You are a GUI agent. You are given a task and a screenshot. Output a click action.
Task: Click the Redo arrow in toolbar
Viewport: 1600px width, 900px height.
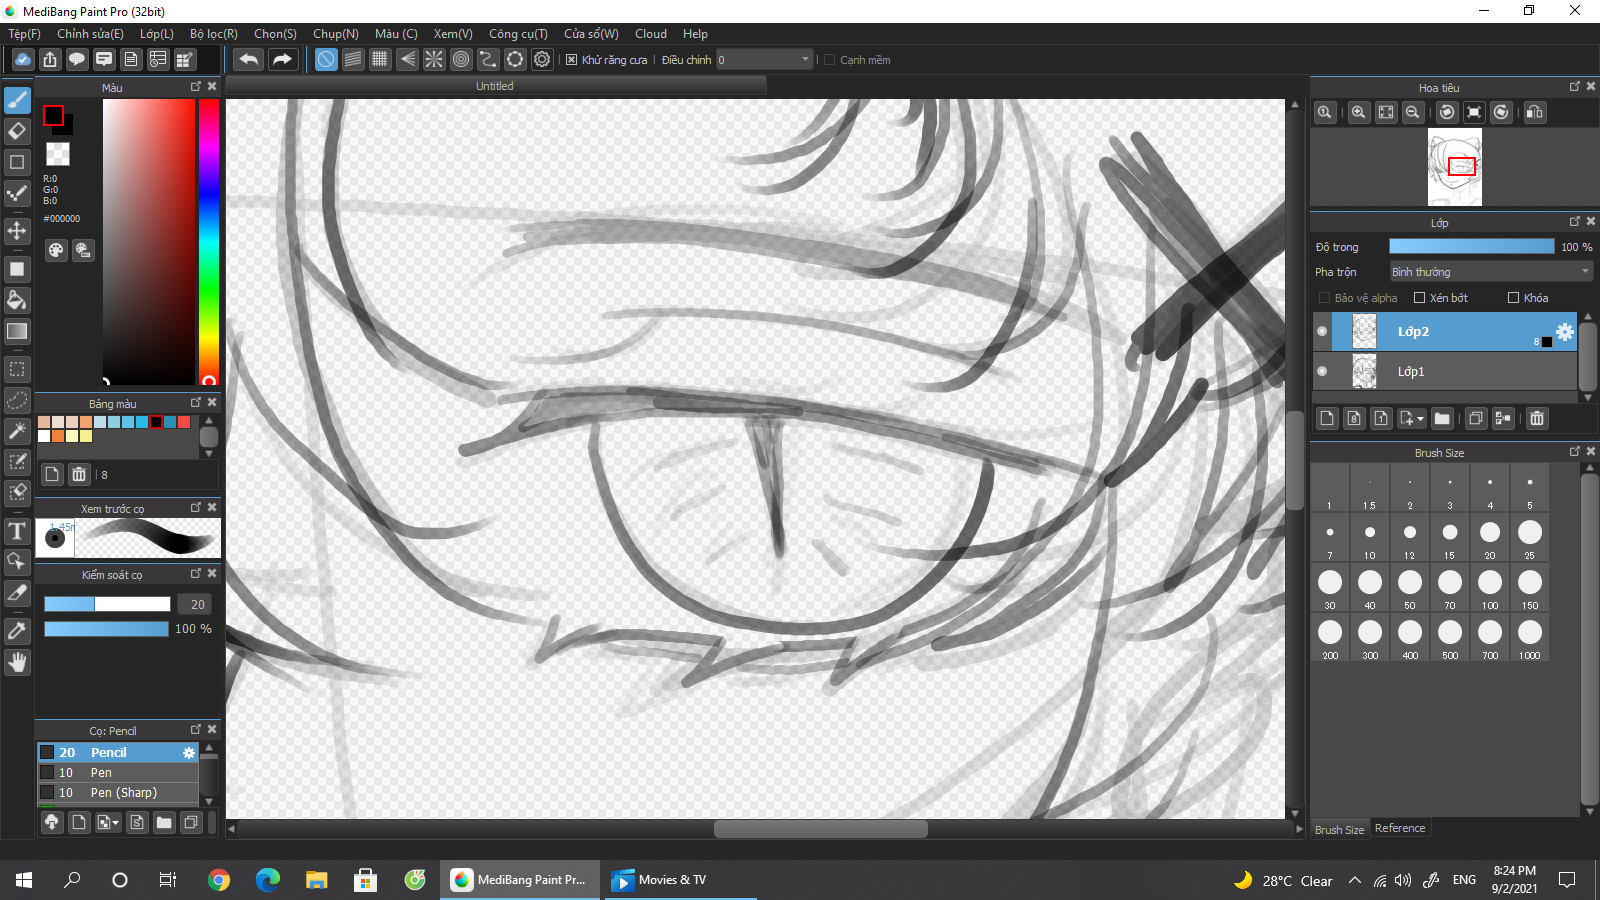(x=282, y=60)
